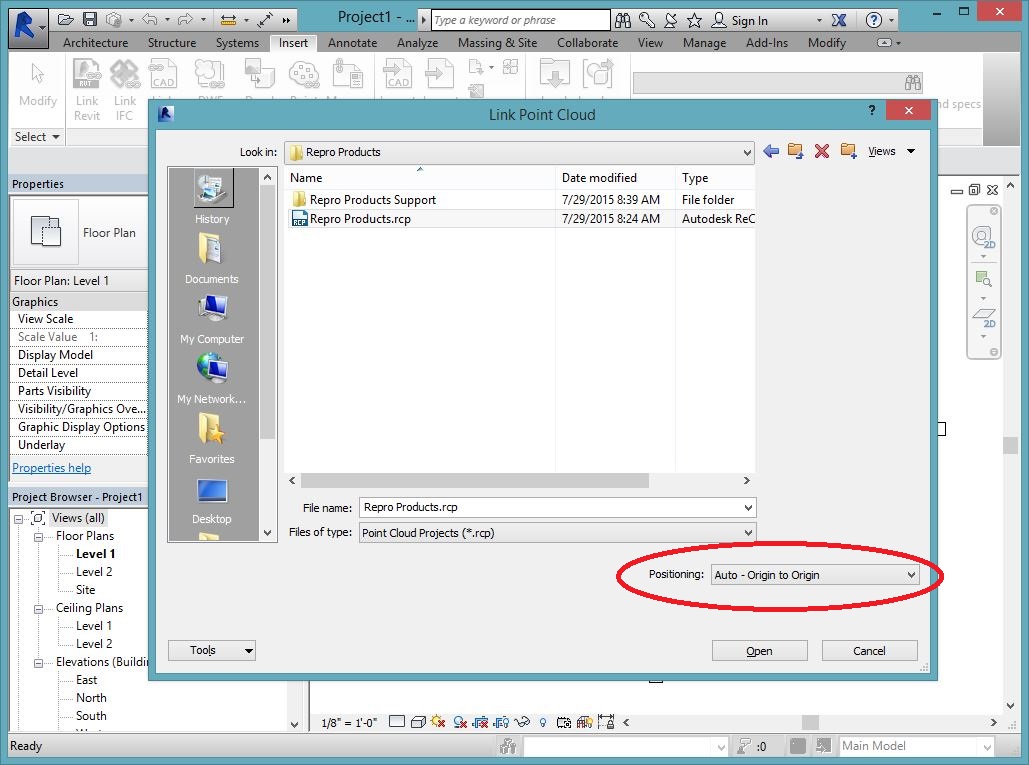Switch to the Massing & Site tab

click(497, 43)
